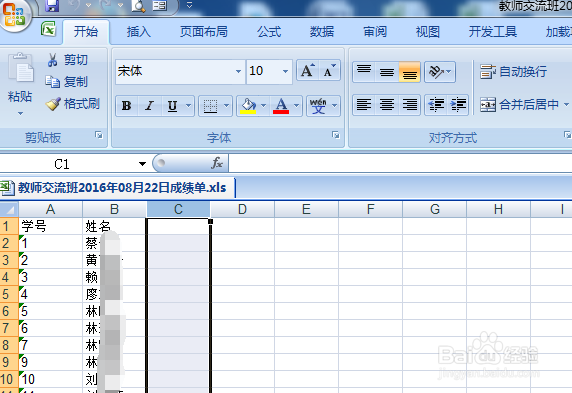Apply red font color

281,106
